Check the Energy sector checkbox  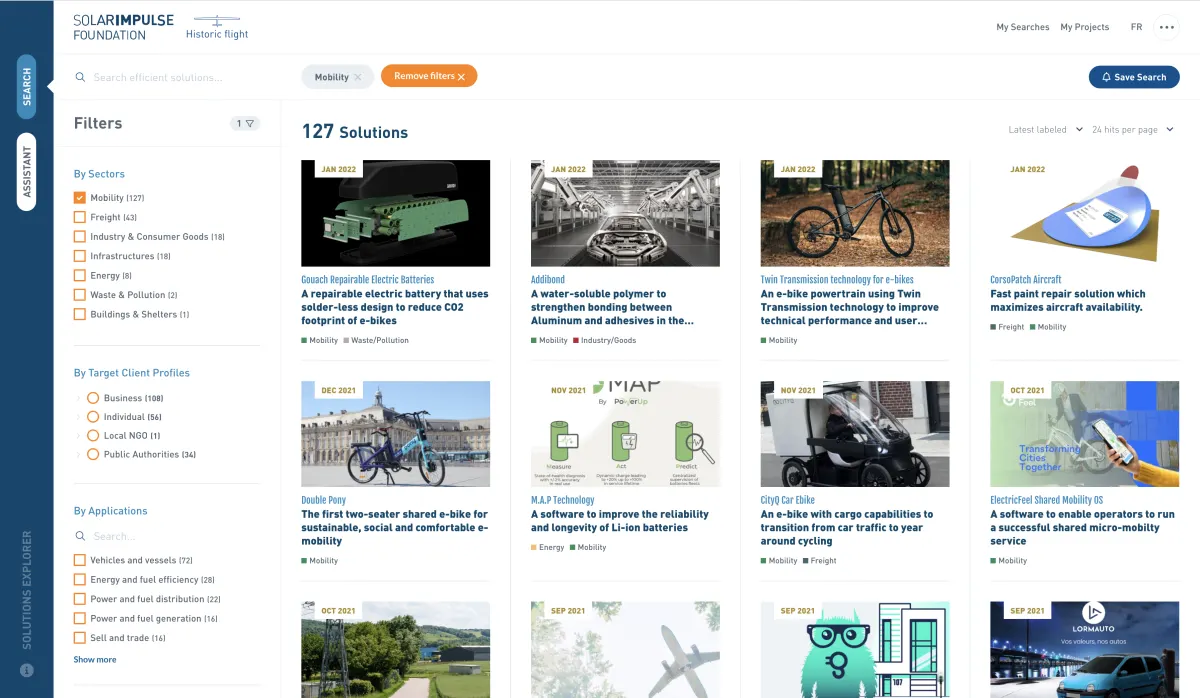click(80, 275)
